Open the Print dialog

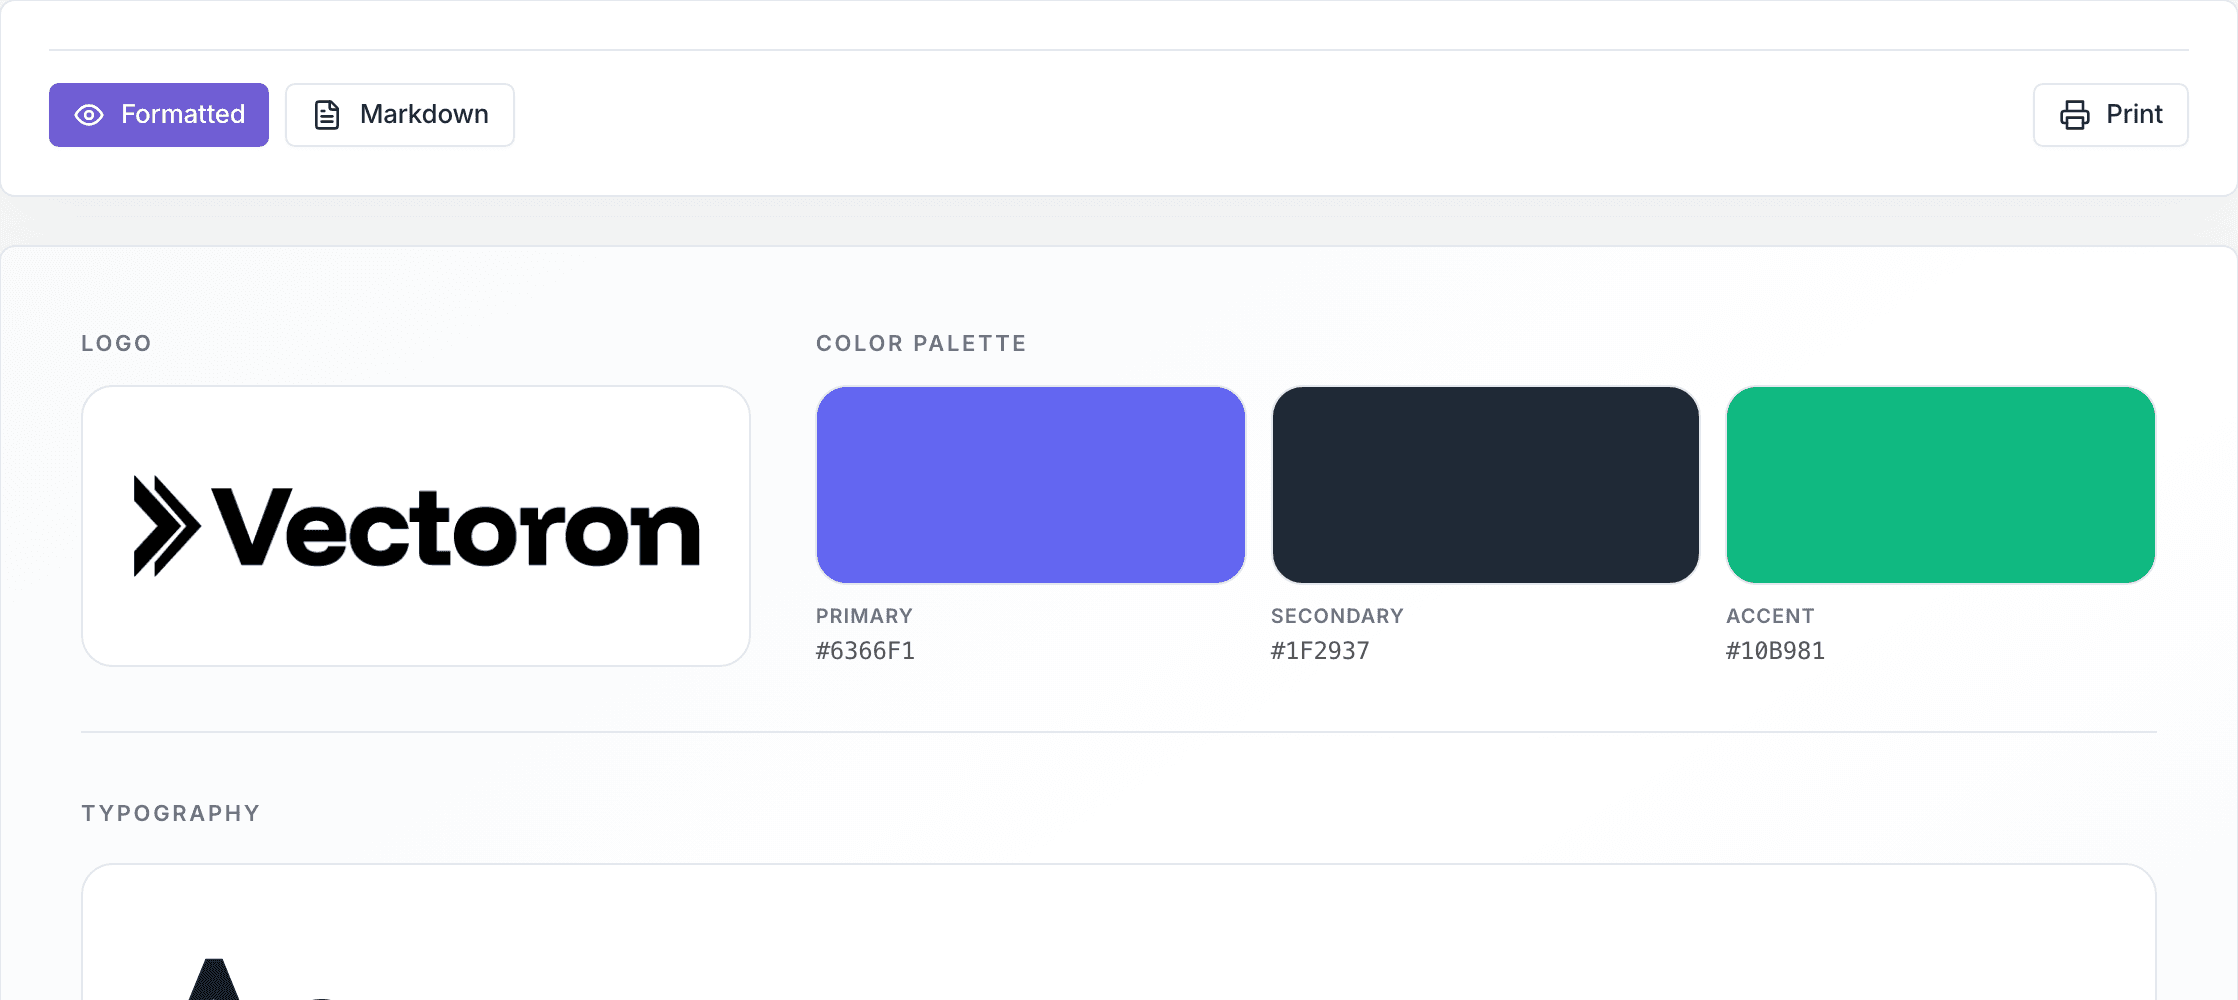[2110, 114]
